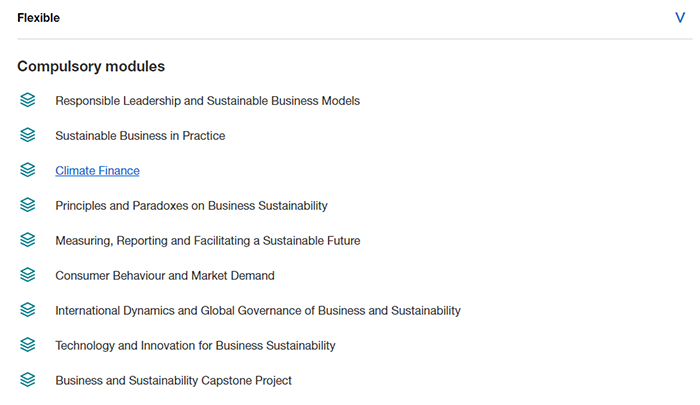Click the stack icon beside Sustainable Business in Practice

pyautogui.click(x=28, y=135)
